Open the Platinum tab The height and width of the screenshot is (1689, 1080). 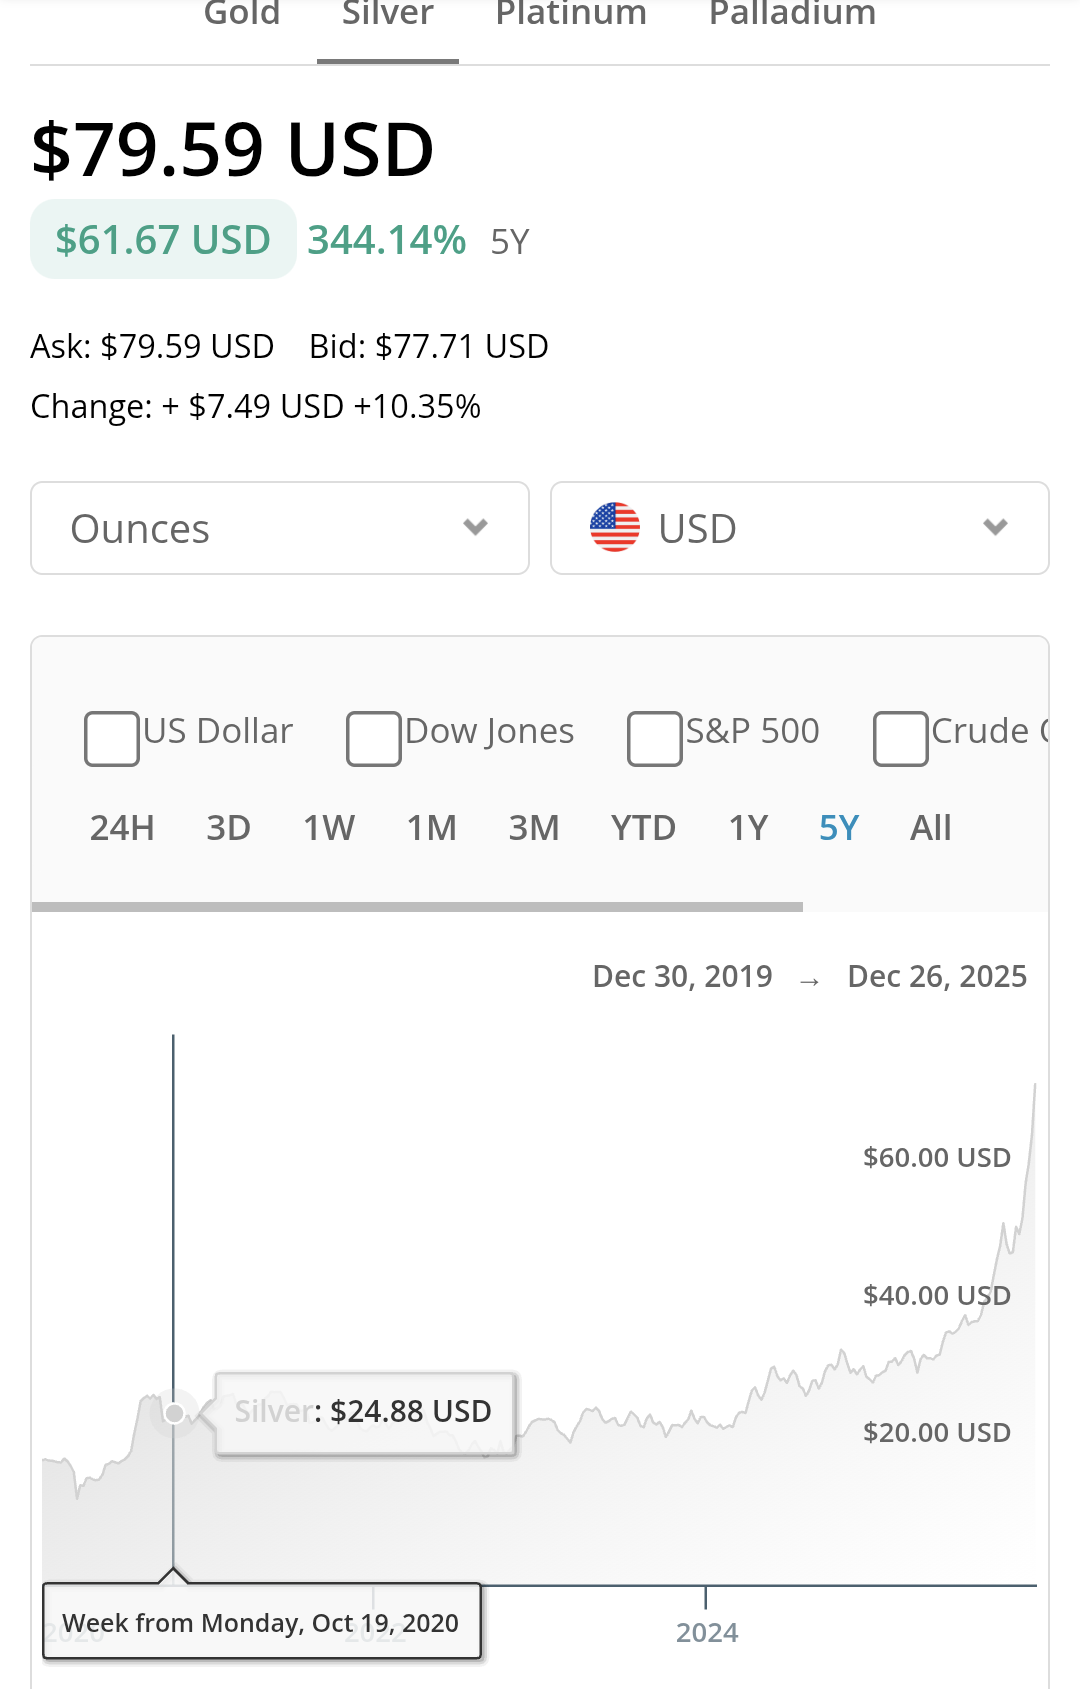(x=571, y=14)
